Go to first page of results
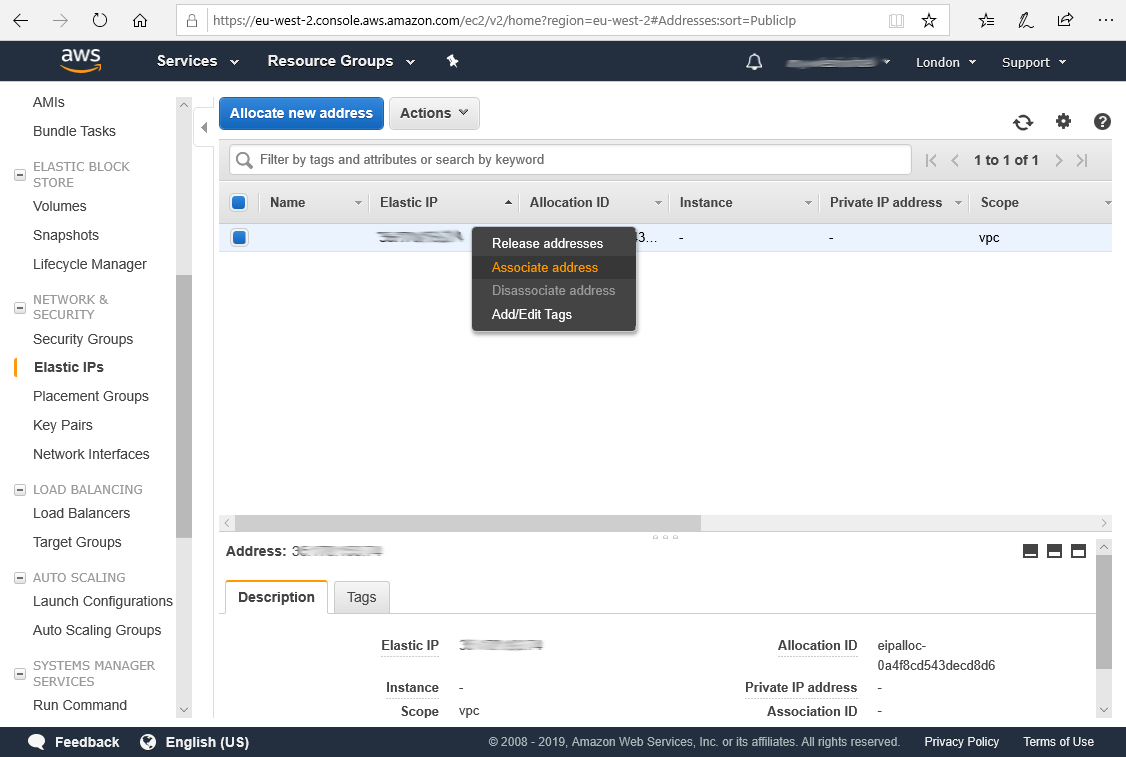Screen dimensions: 1126x757 [931, 160]
